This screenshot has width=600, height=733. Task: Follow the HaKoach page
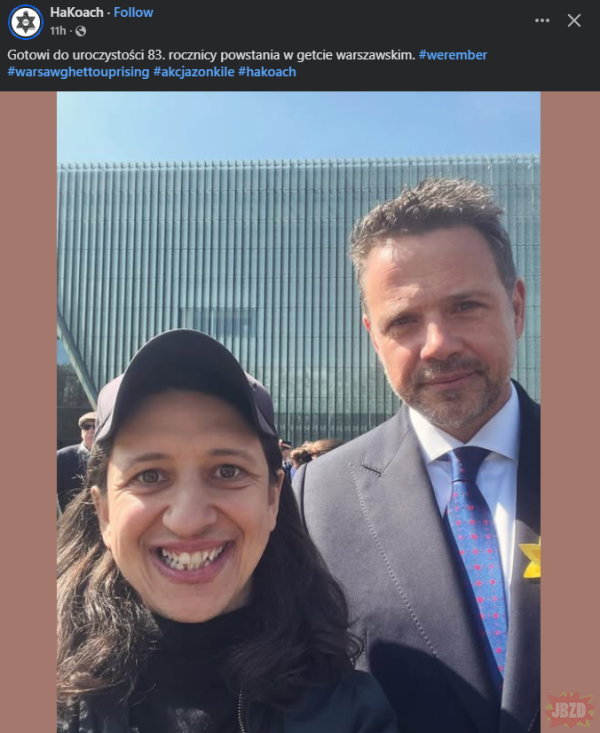click(133, 12)
